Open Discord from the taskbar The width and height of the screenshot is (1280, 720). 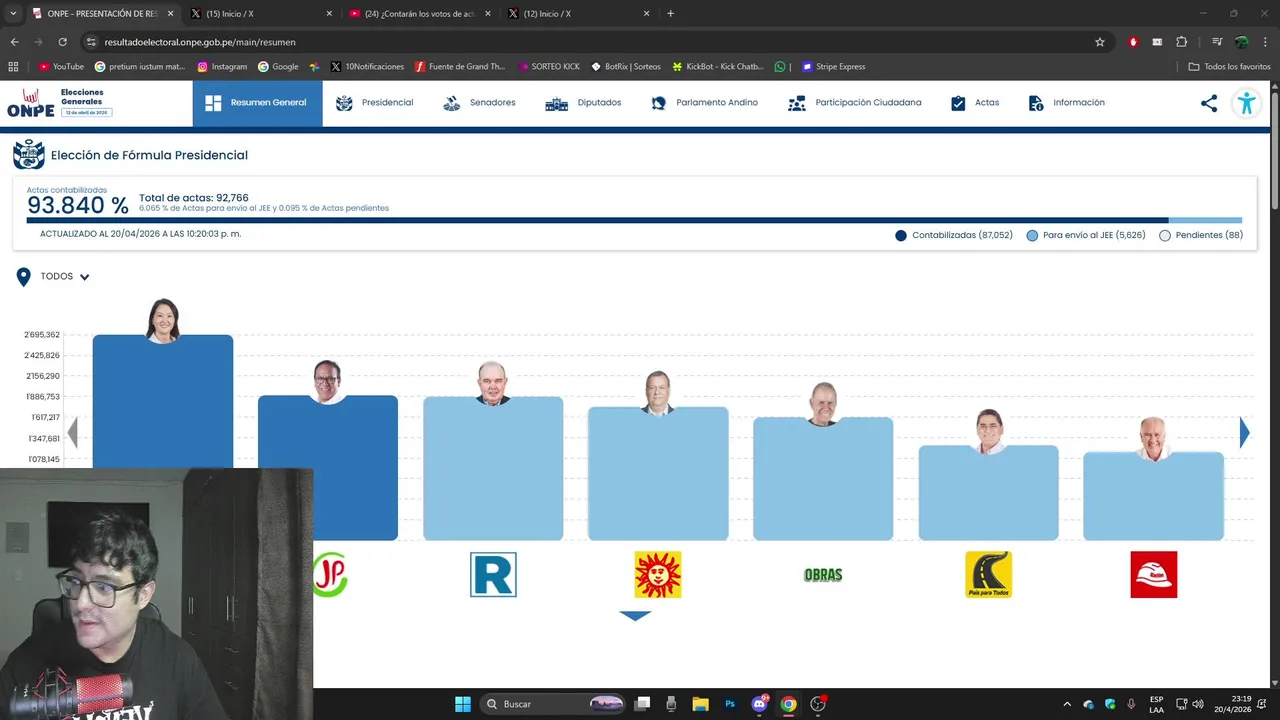pos(759,704)
